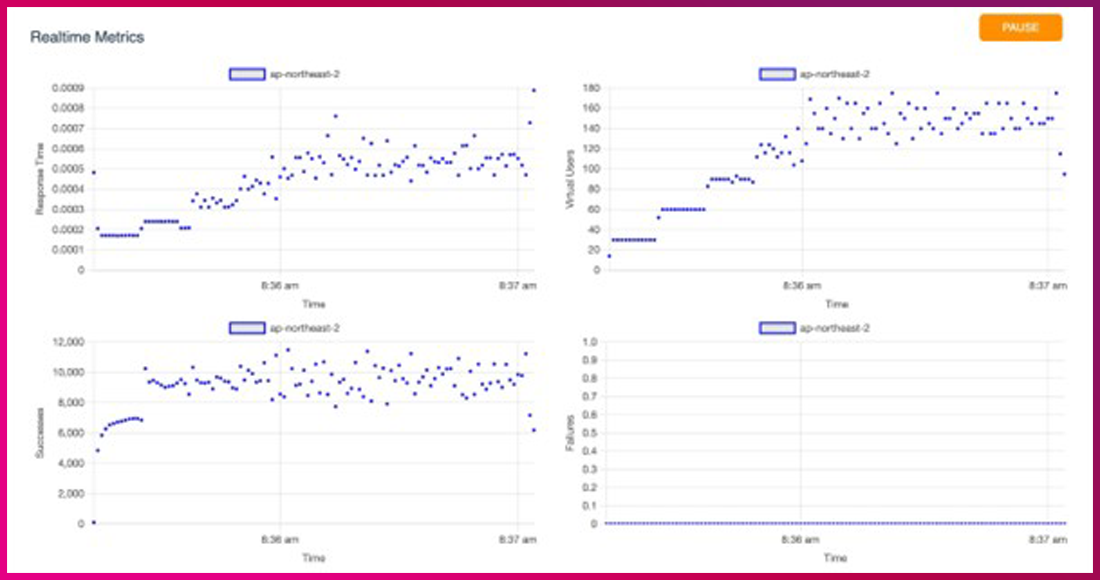Hide ap-northeast-2 series label in Successes chart
Viewport: 1100px width, 580px height.
pyautogui.click(x=293, y=328)
